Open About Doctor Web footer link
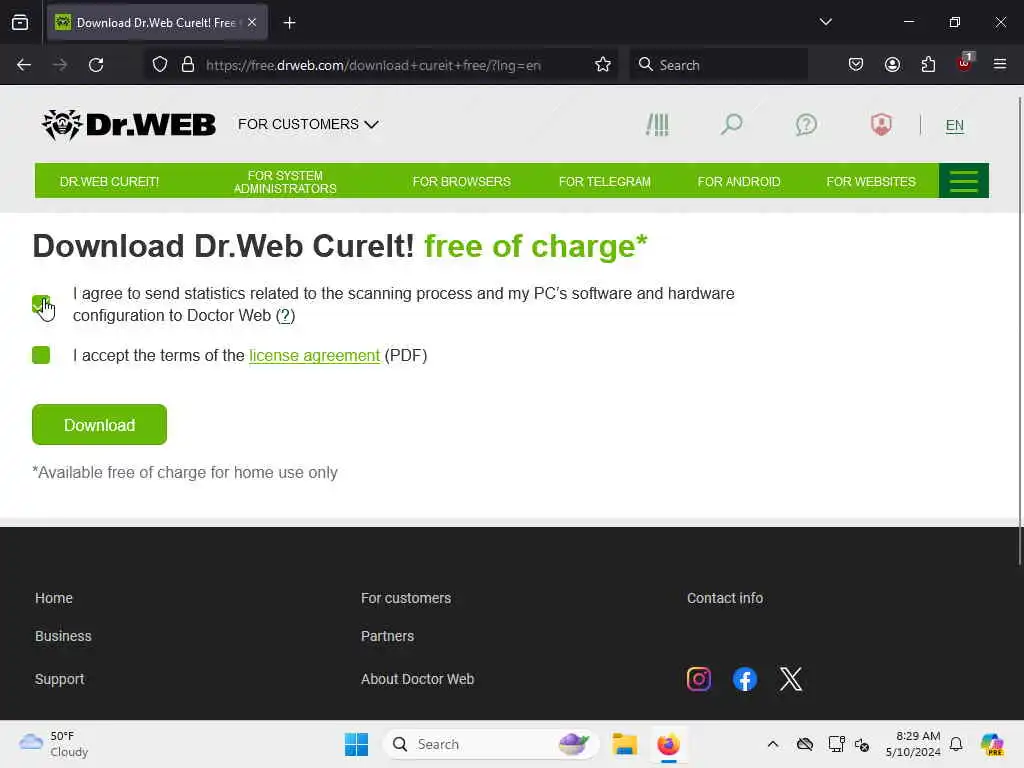The image size is (1024, 768). coord(417,679)
